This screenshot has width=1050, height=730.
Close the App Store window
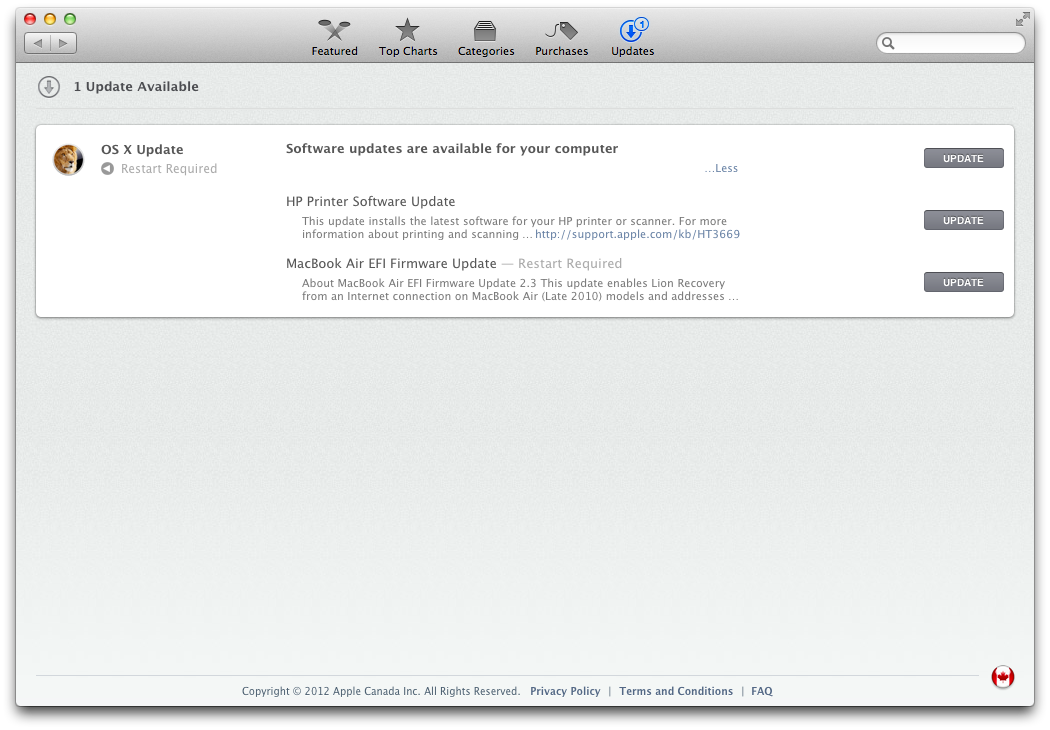click(x=30, y=19)
